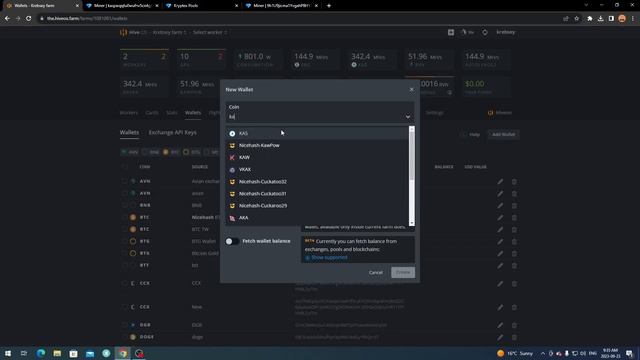Choose Nicehash-KawPow from the coin list
The width and height of the screenshot is (640, 360).
pyautogui.click(x=317, y=145)
